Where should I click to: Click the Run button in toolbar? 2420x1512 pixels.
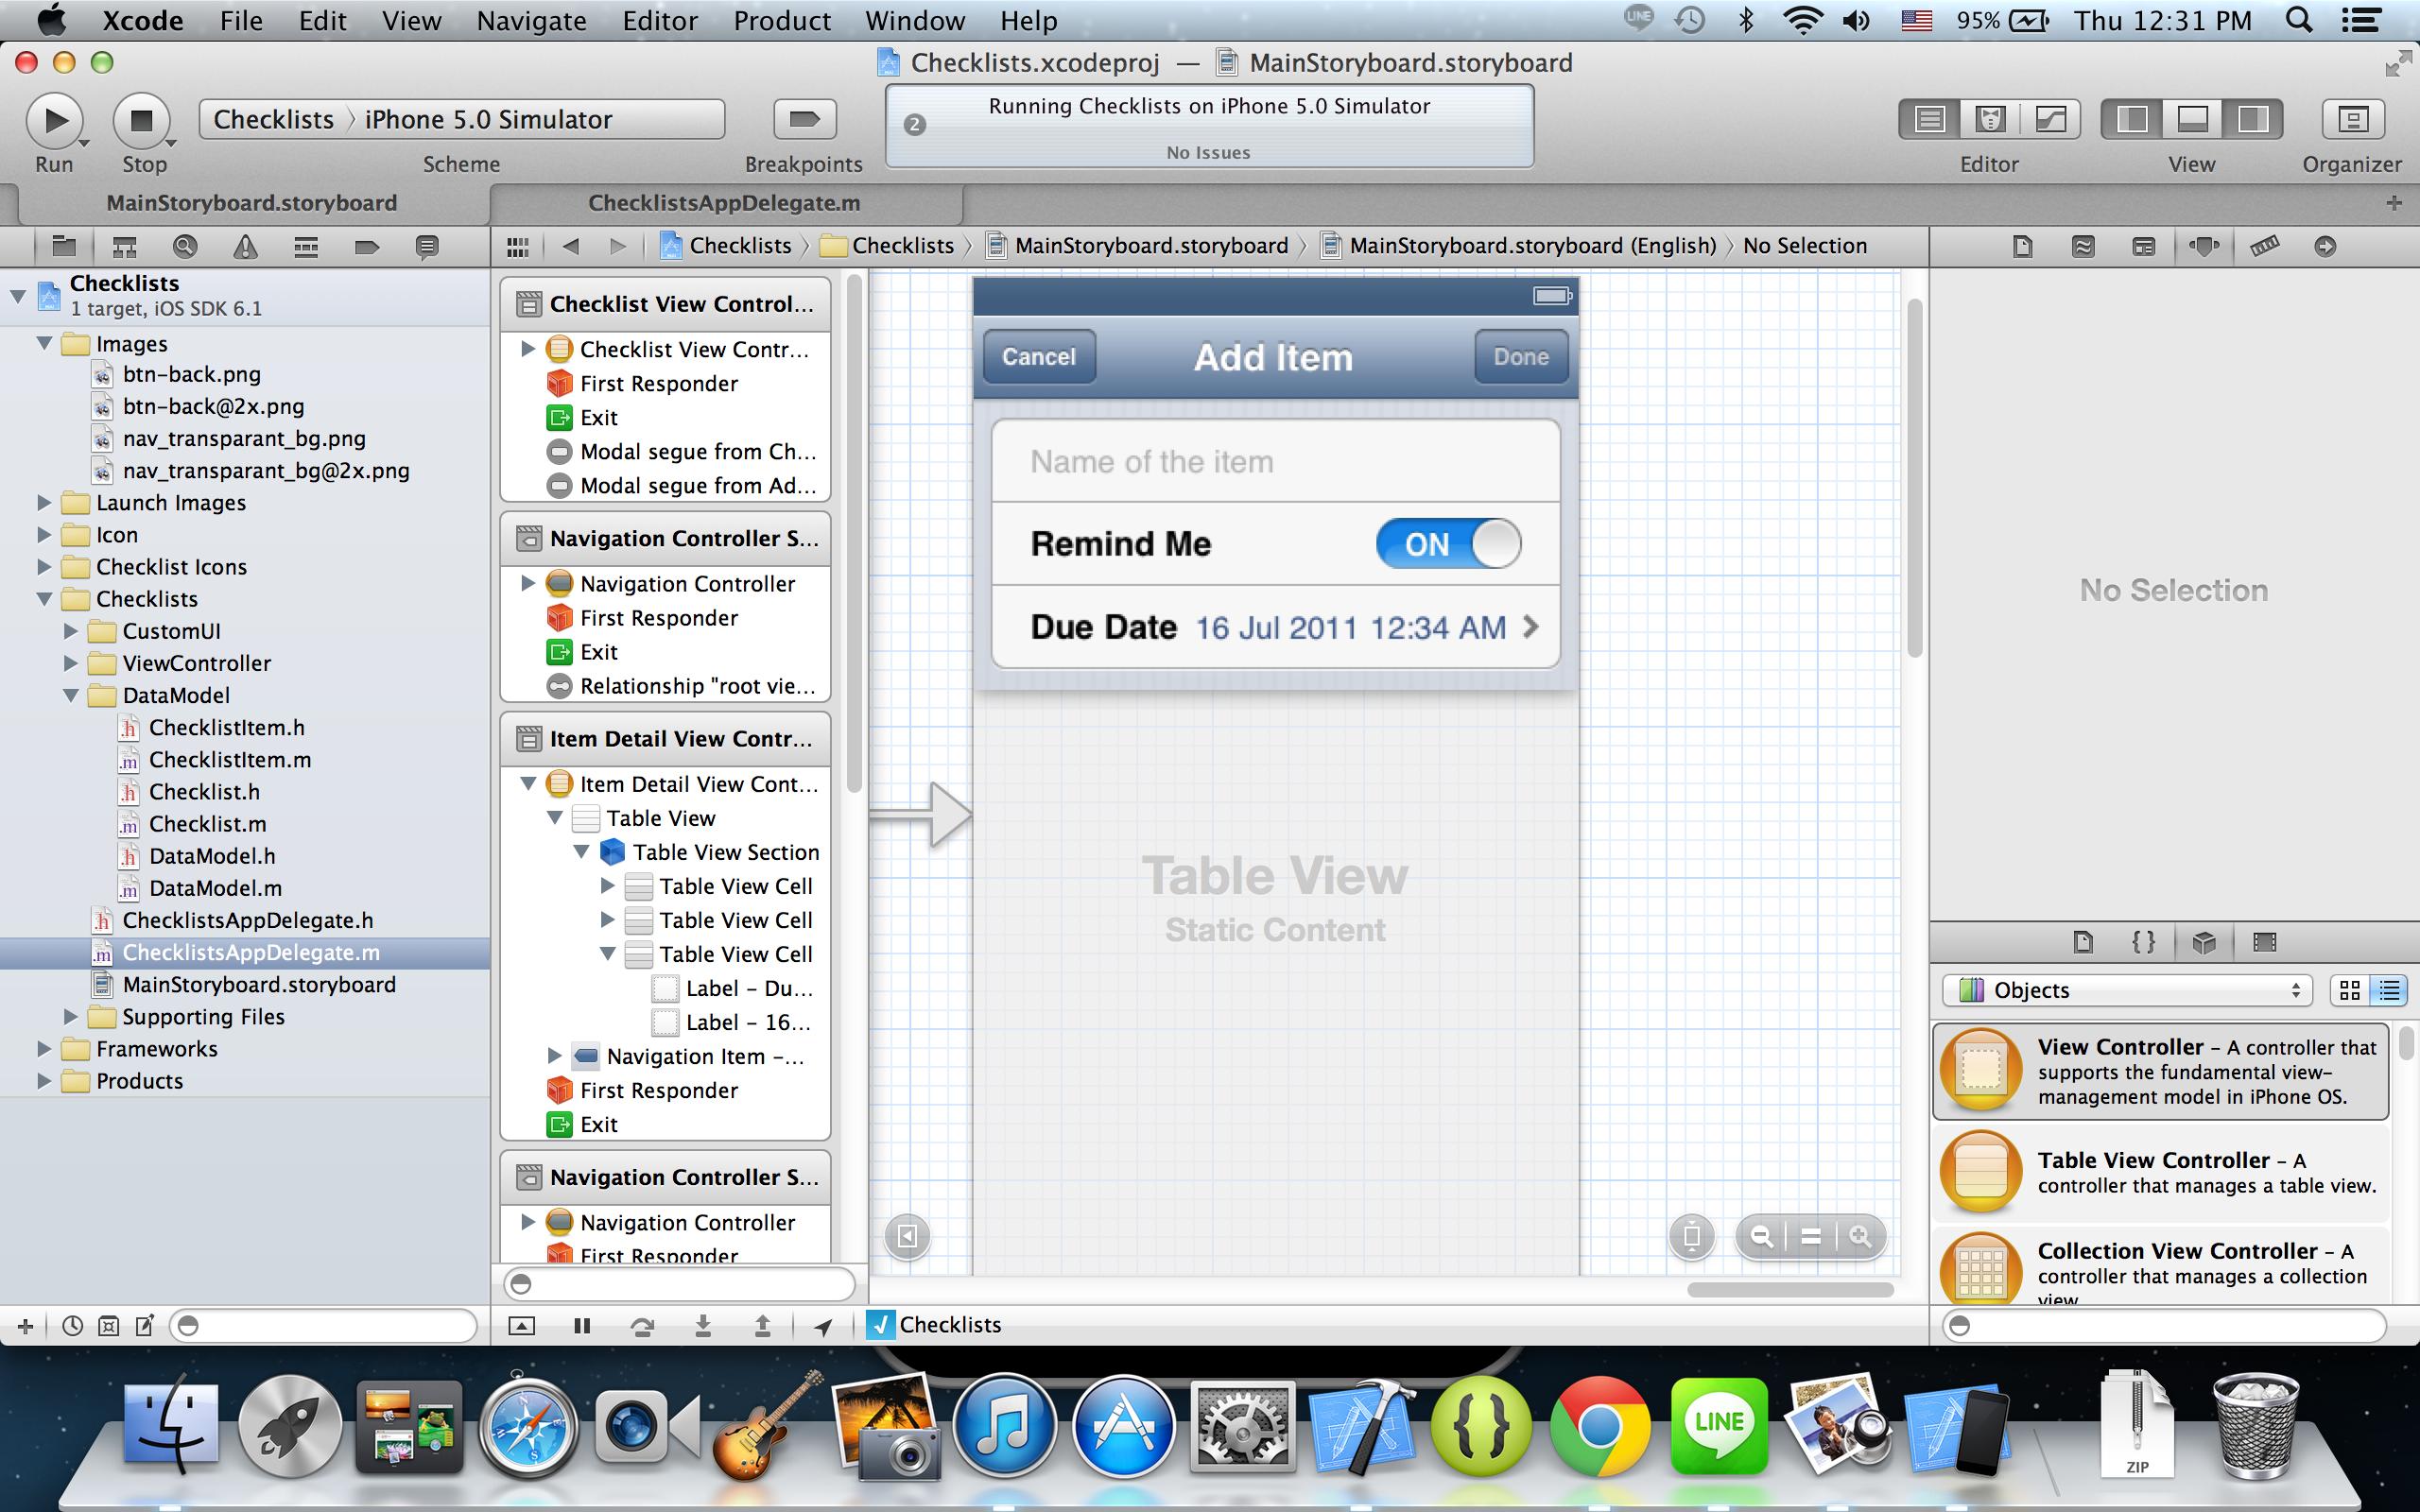pos(53,121)
